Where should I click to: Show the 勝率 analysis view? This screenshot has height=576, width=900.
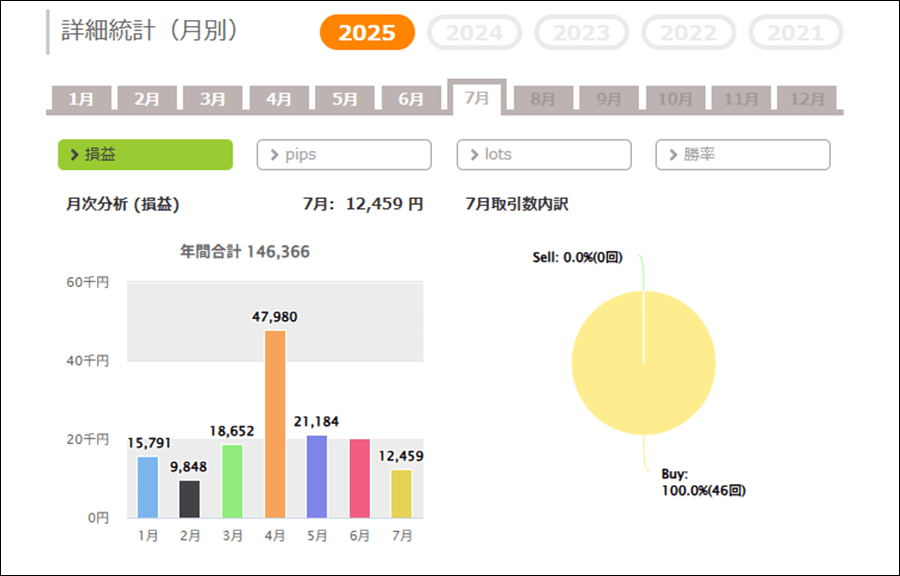pyautogui.click(x=743, y=154)
